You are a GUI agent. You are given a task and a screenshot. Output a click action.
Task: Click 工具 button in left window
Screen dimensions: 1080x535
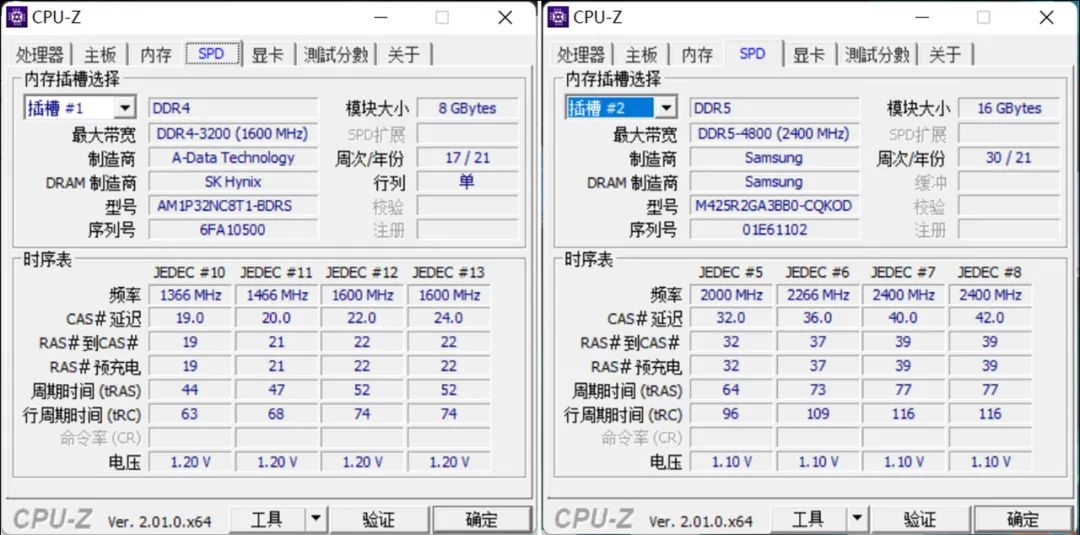pyautogui.click(x=267, y=519)
